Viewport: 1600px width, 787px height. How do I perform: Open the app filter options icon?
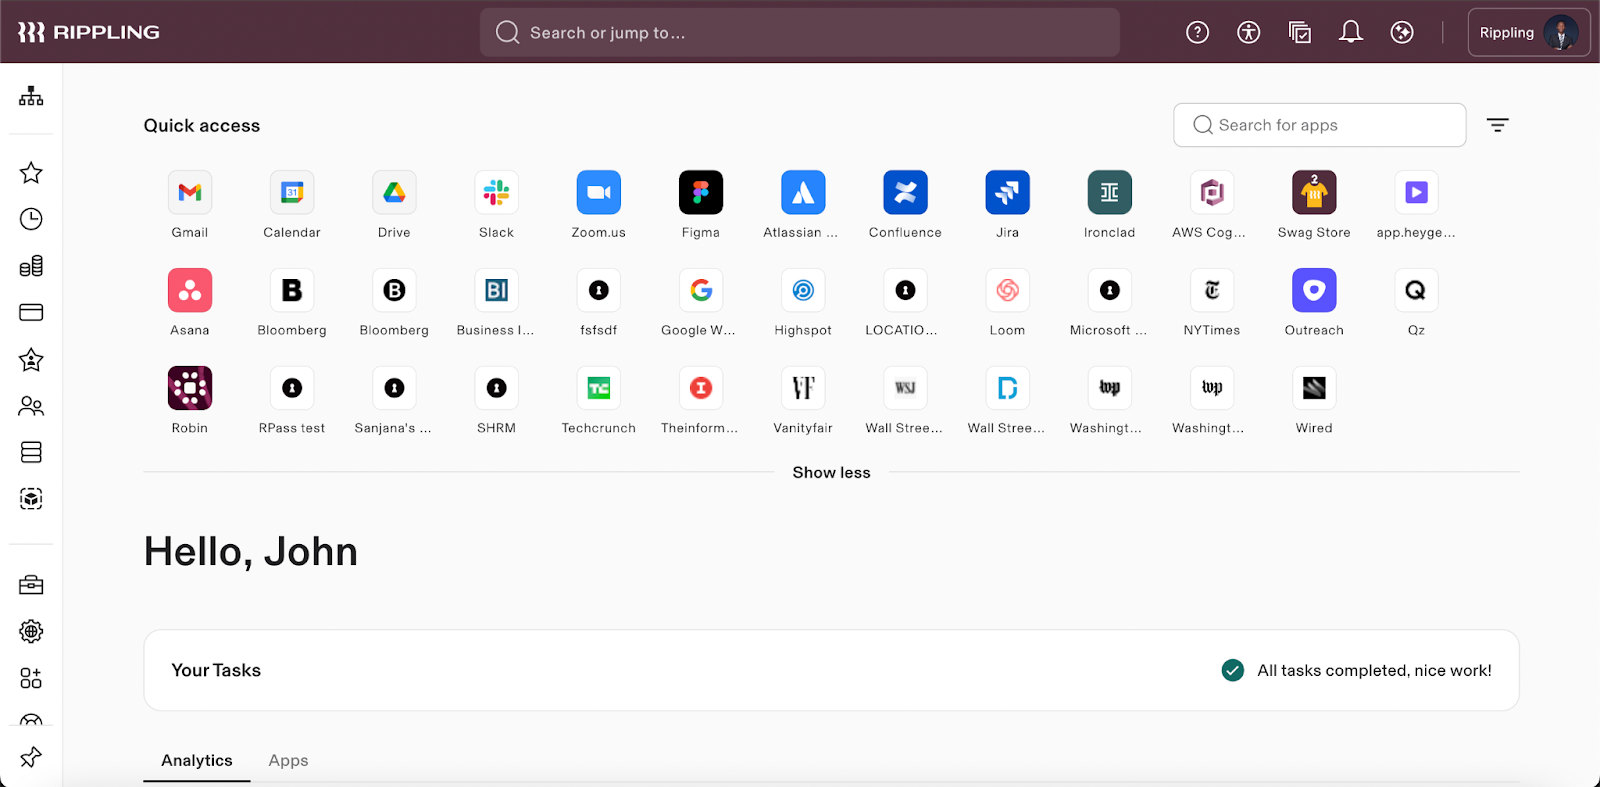tap(1497, 125)
